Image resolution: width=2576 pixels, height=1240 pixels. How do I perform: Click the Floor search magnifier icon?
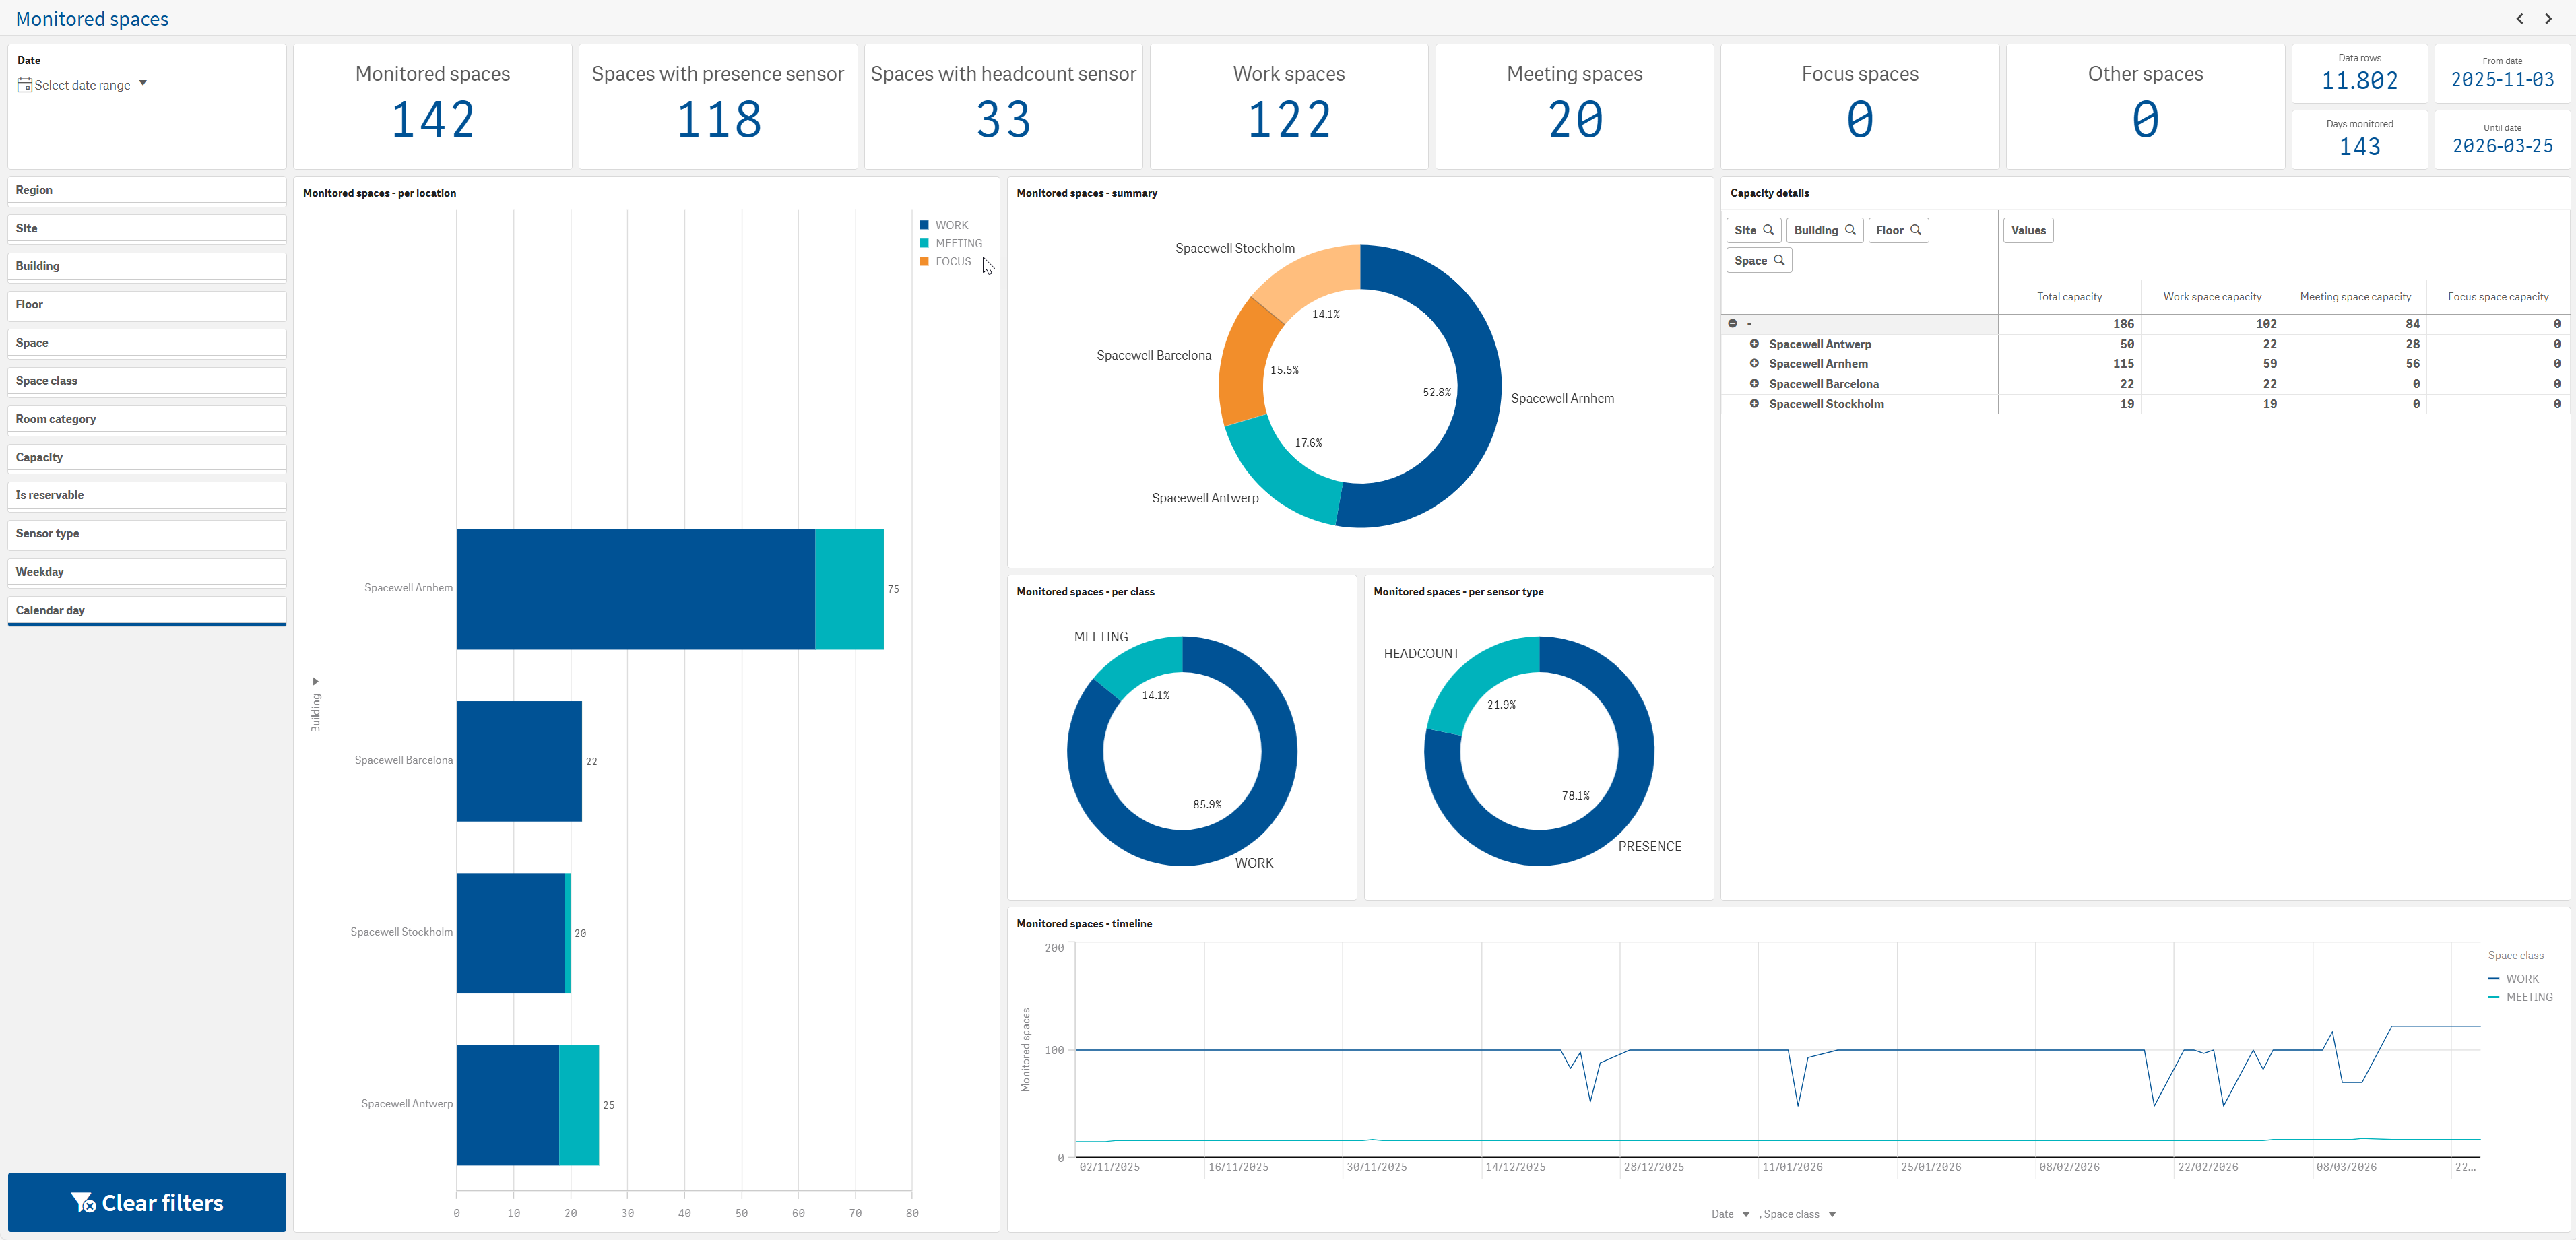[1916, 230]
